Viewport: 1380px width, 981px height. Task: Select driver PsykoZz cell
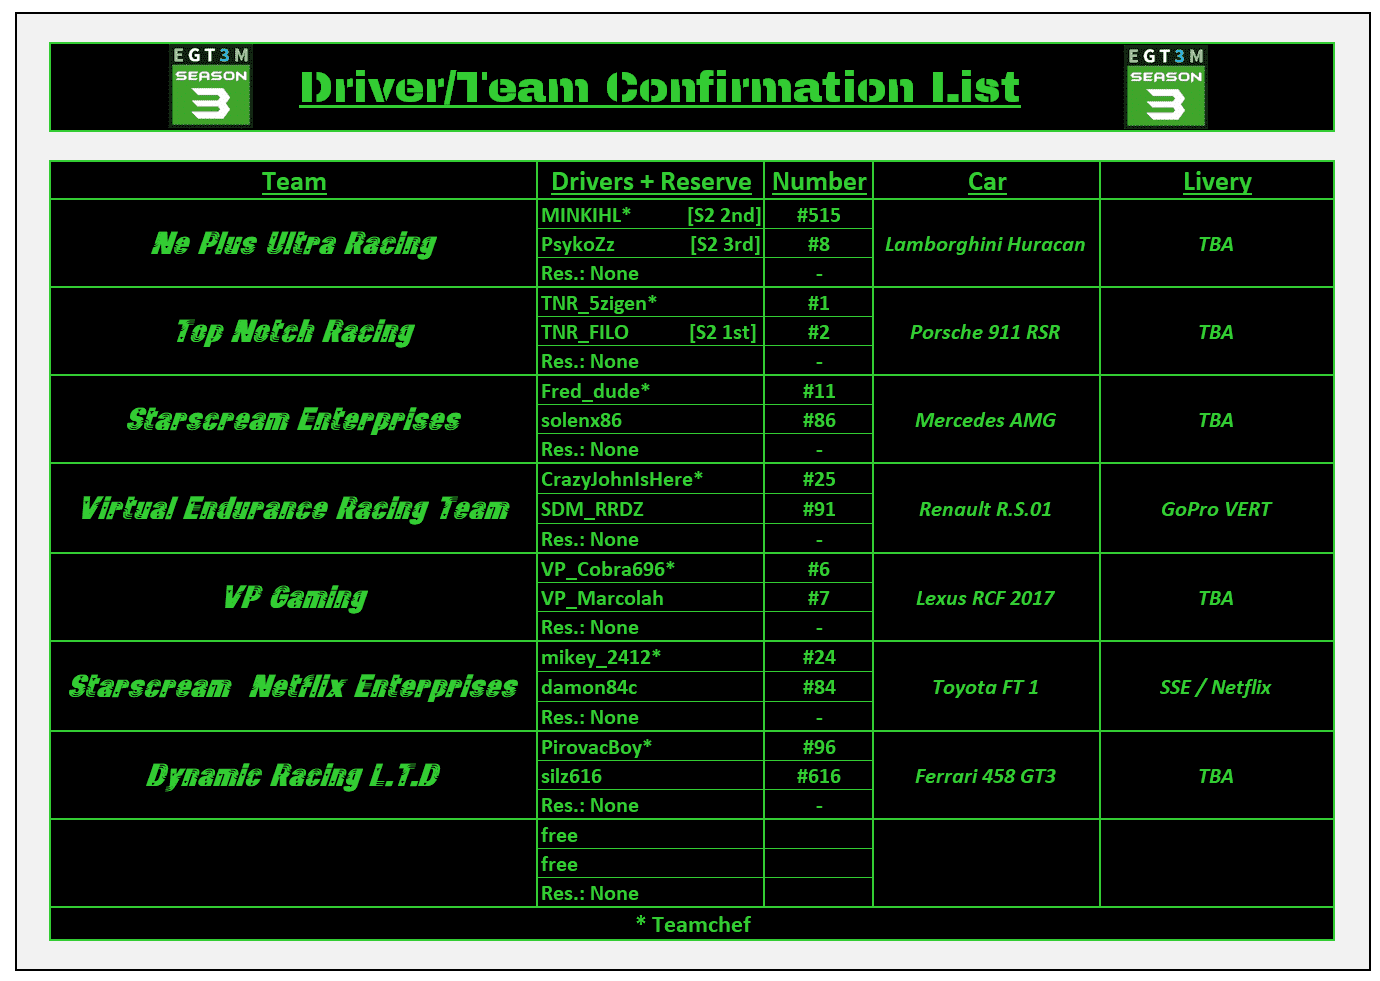coord(651,244)
